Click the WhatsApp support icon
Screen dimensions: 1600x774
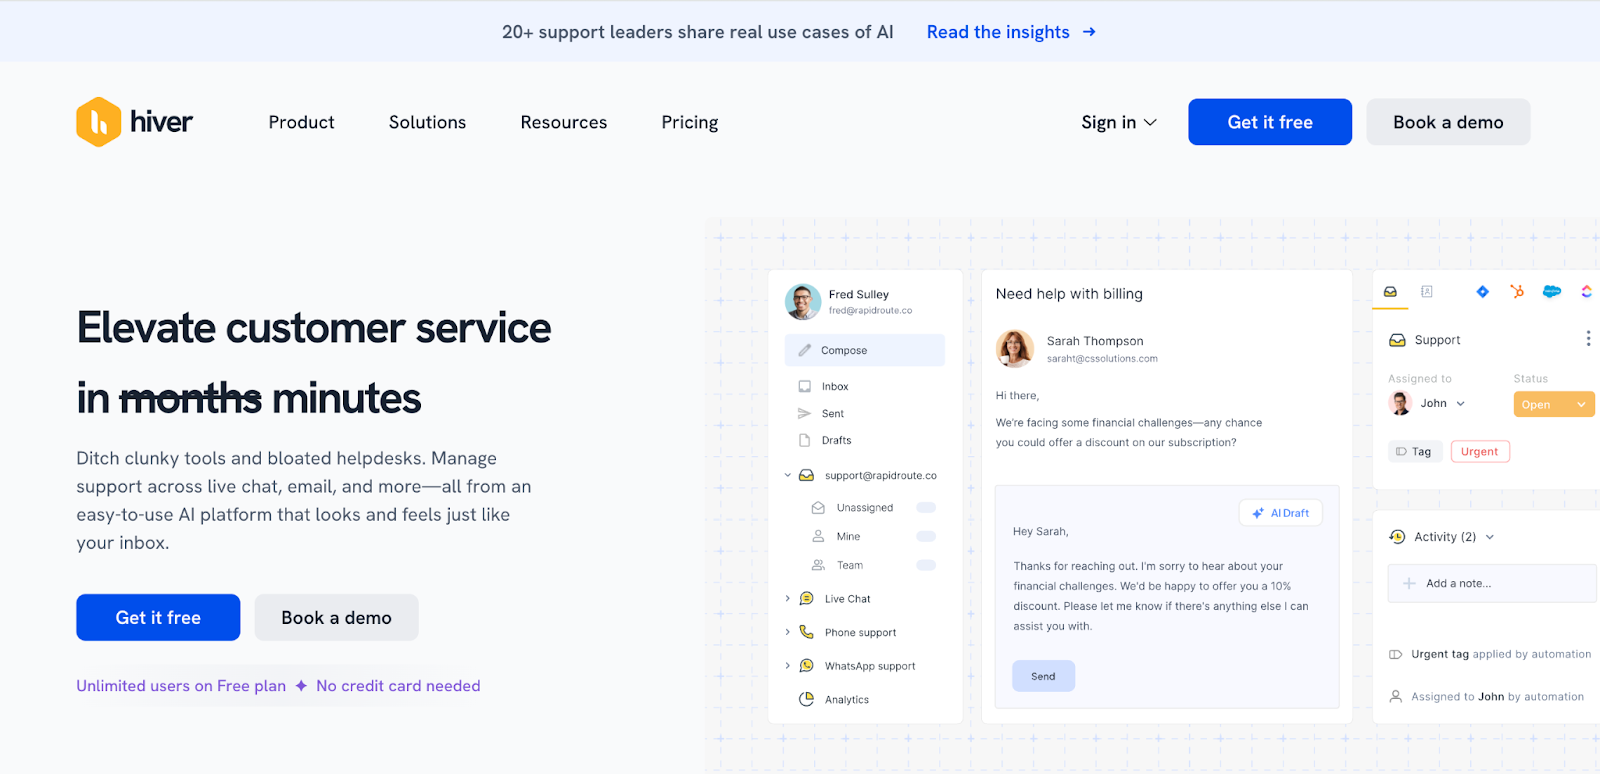pyautogui.click(x=806, y=666)
